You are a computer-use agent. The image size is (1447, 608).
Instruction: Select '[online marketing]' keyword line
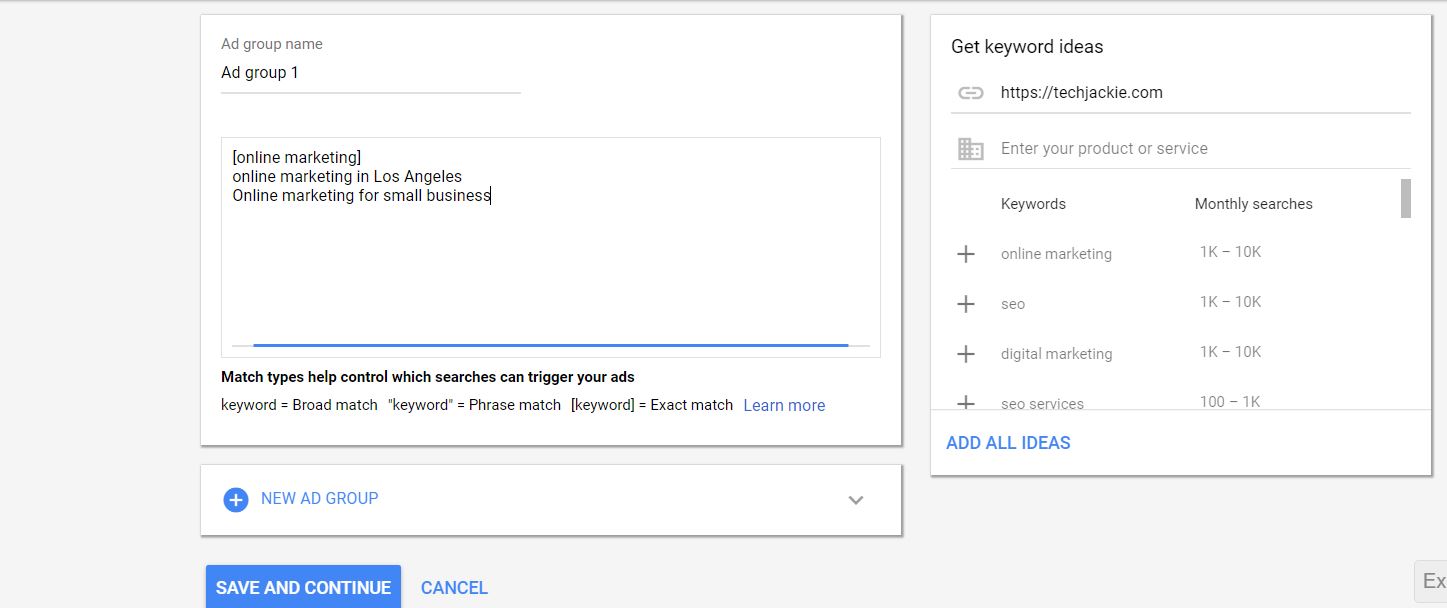[x=297, y=158]
